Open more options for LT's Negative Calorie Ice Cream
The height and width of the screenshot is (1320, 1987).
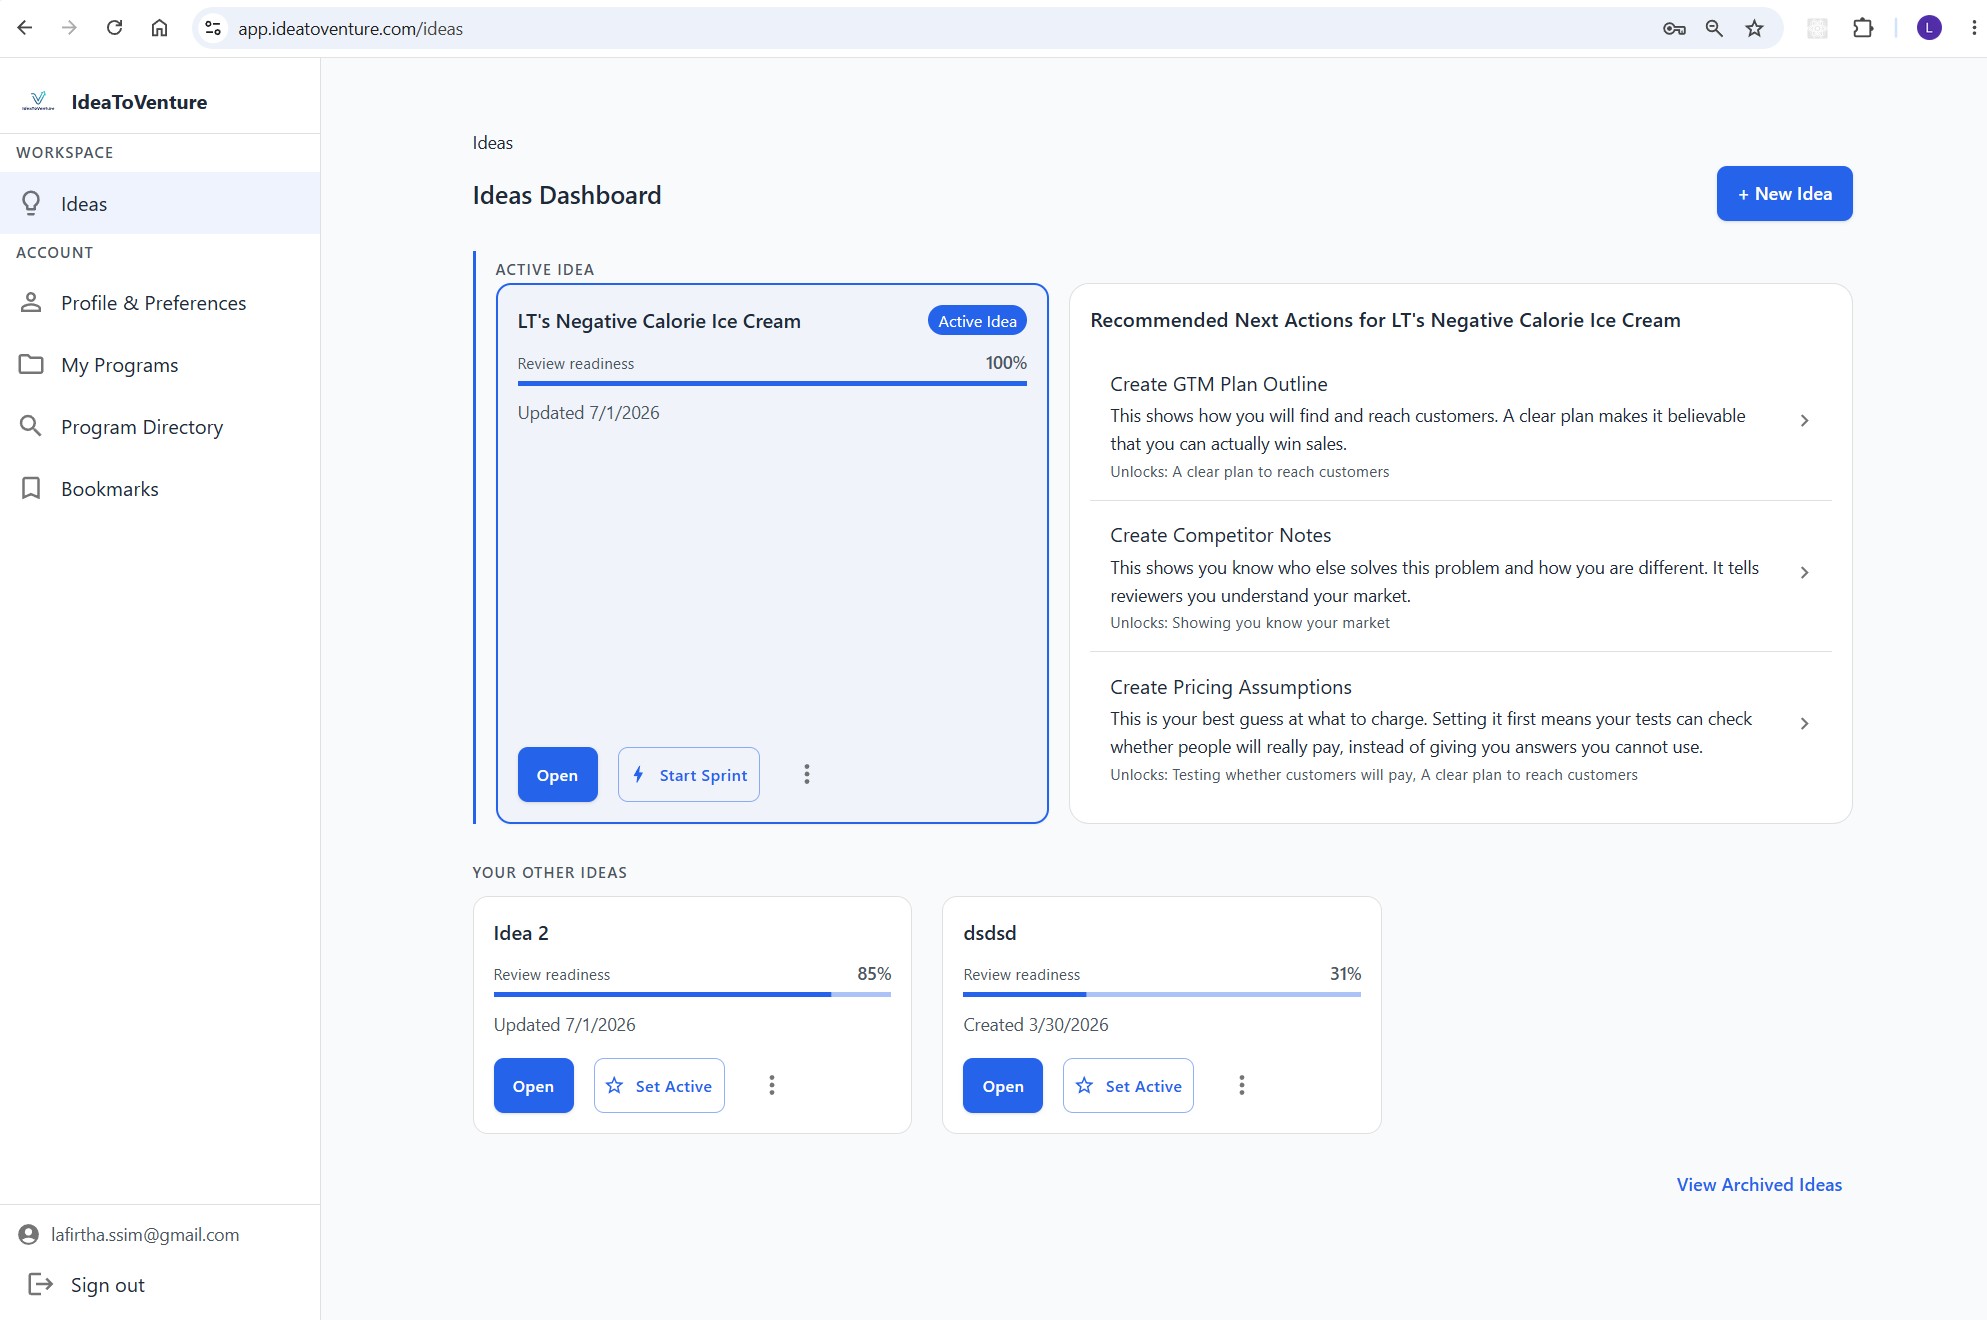(807, 774)
